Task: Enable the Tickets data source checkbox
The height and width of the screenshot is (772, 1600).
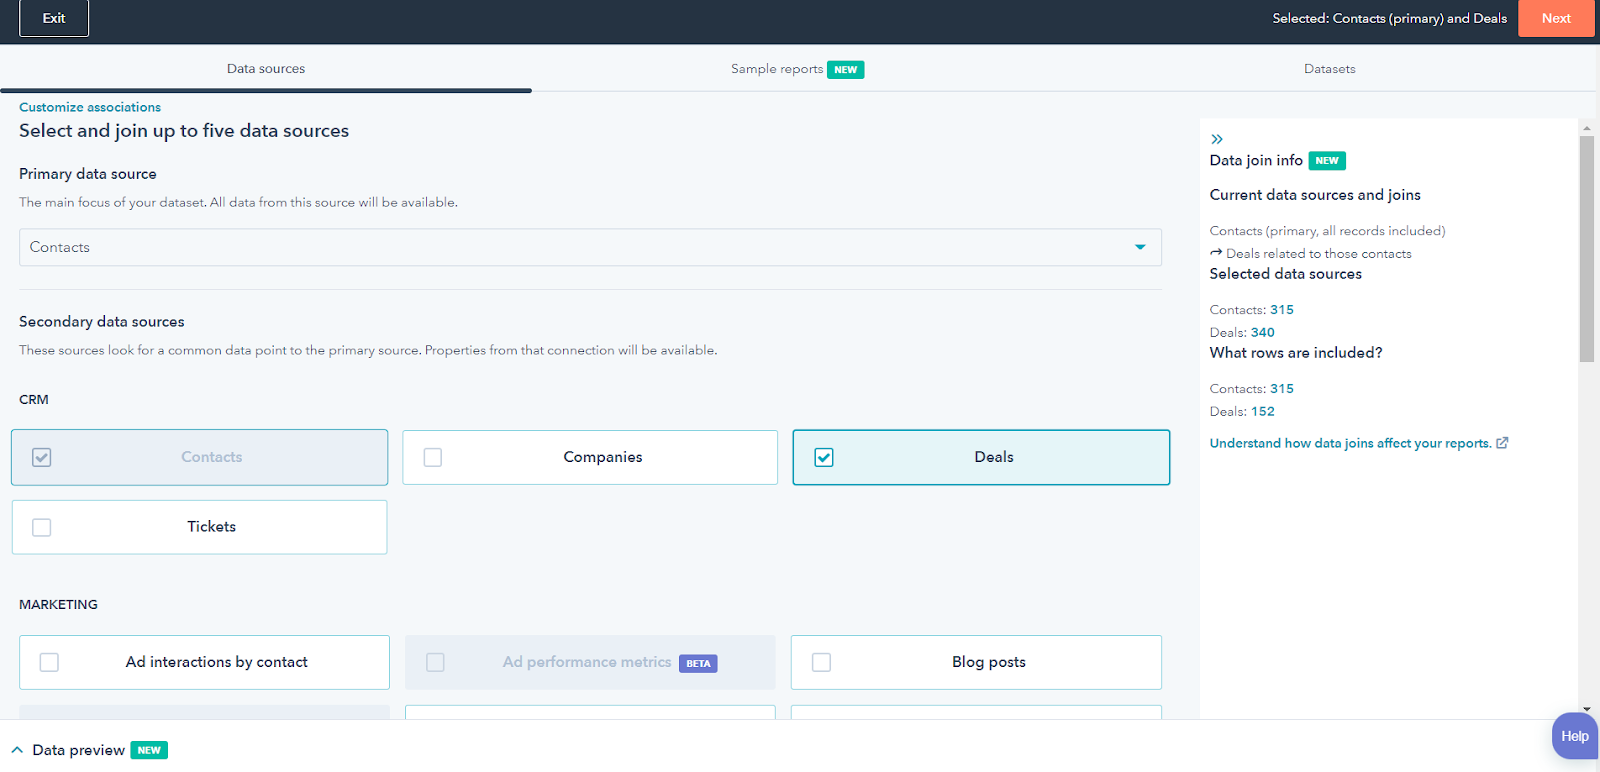Action: point(42,527)
